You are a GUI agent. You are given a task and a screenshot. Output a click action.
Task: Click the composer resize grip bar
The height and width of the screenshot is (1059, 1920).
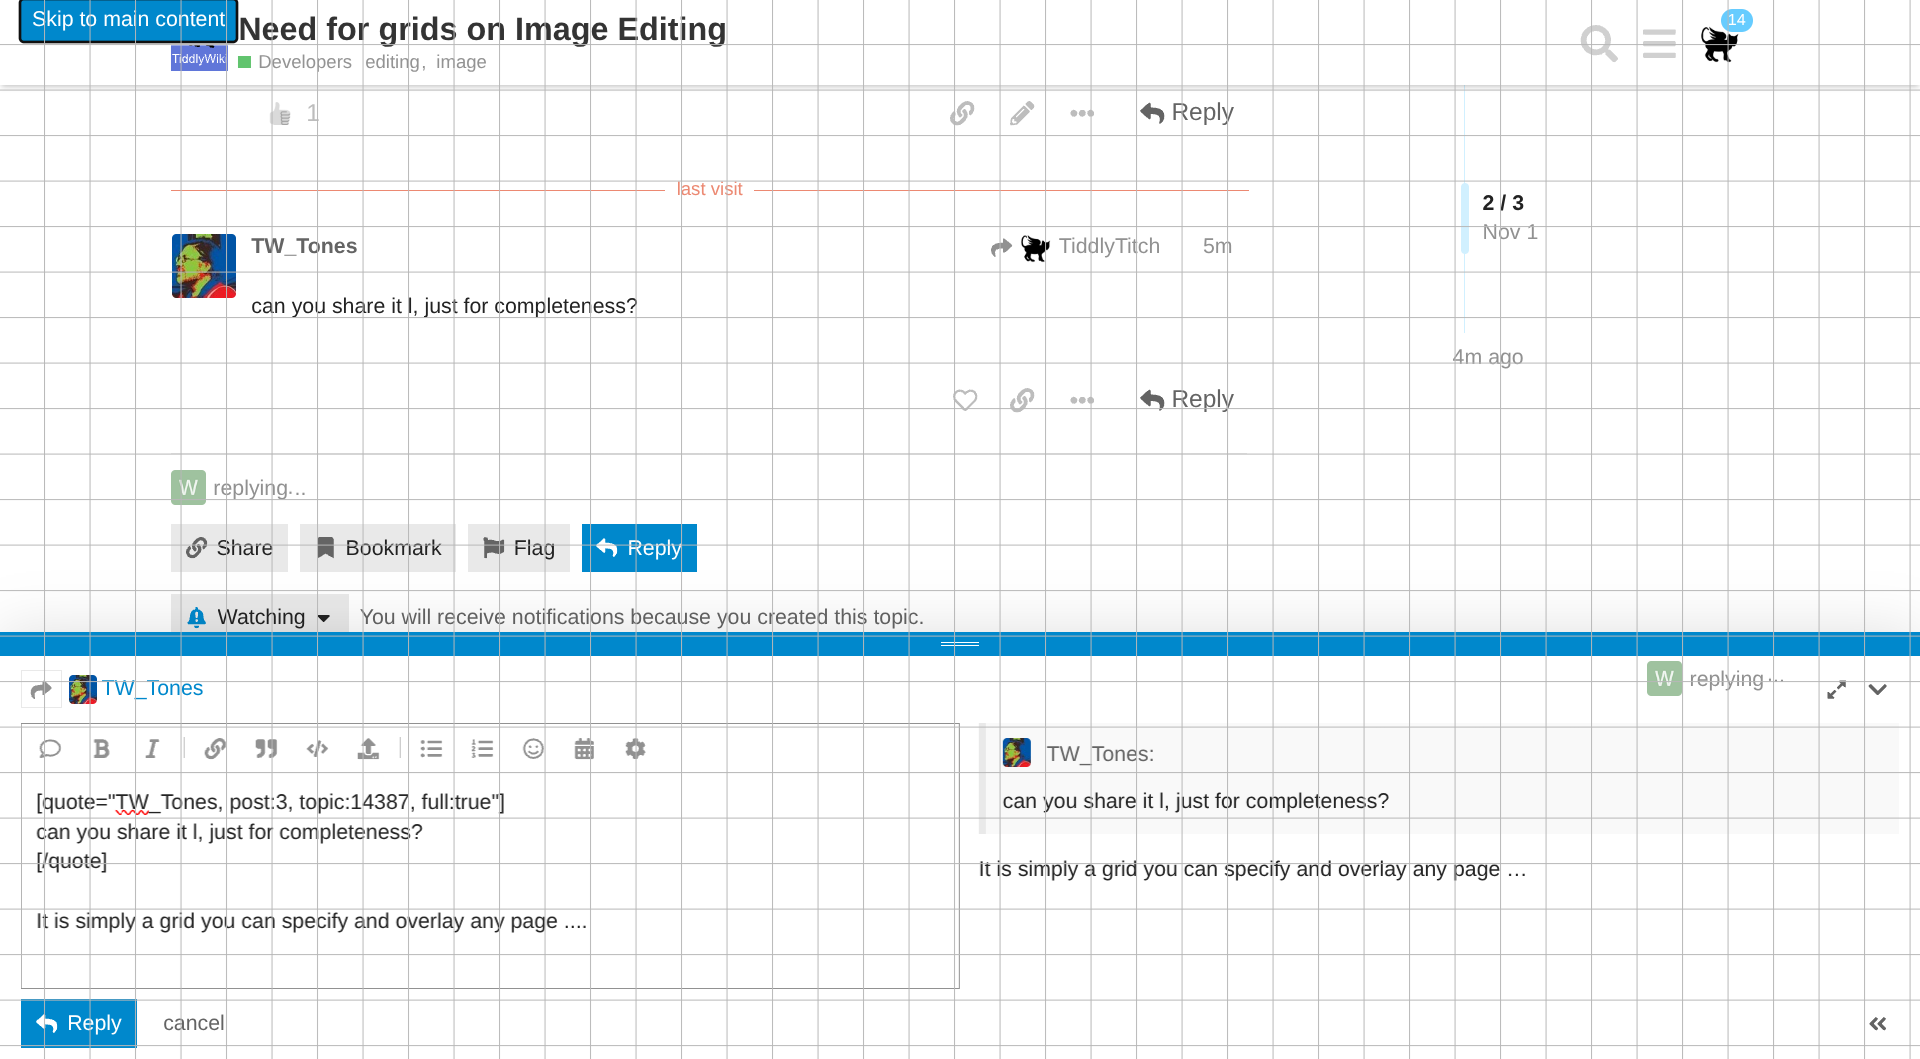pos(960,644)
